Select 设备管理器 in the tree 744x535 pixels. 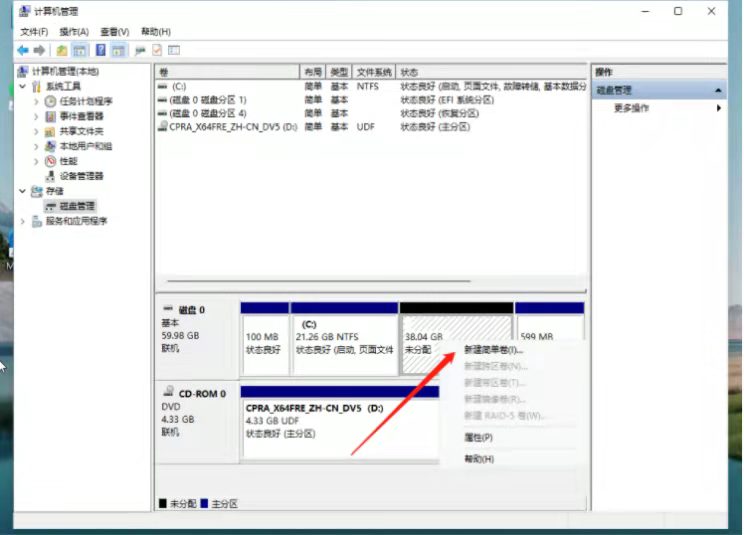click(81, 176)
